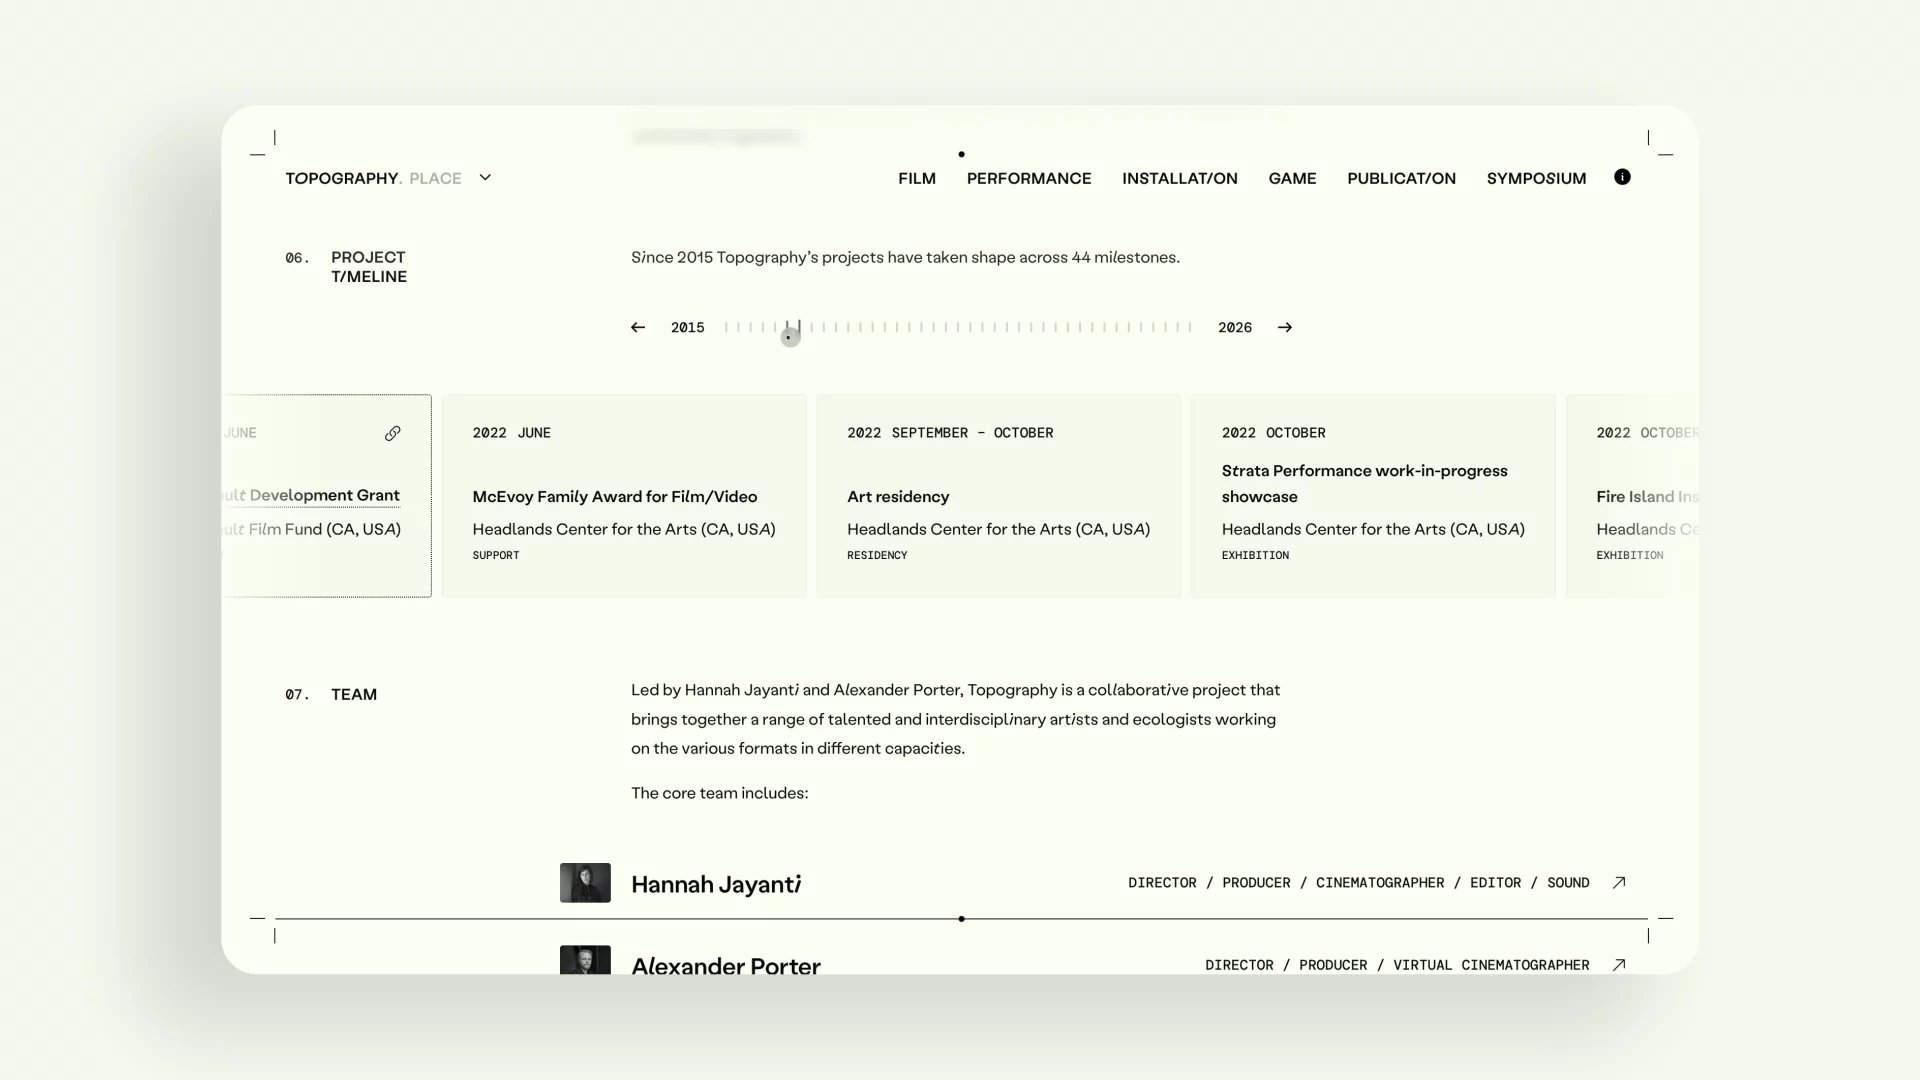Go to Installation section
The height and width of the screenshot is (1080, 1920).
tap(1180, 178)
